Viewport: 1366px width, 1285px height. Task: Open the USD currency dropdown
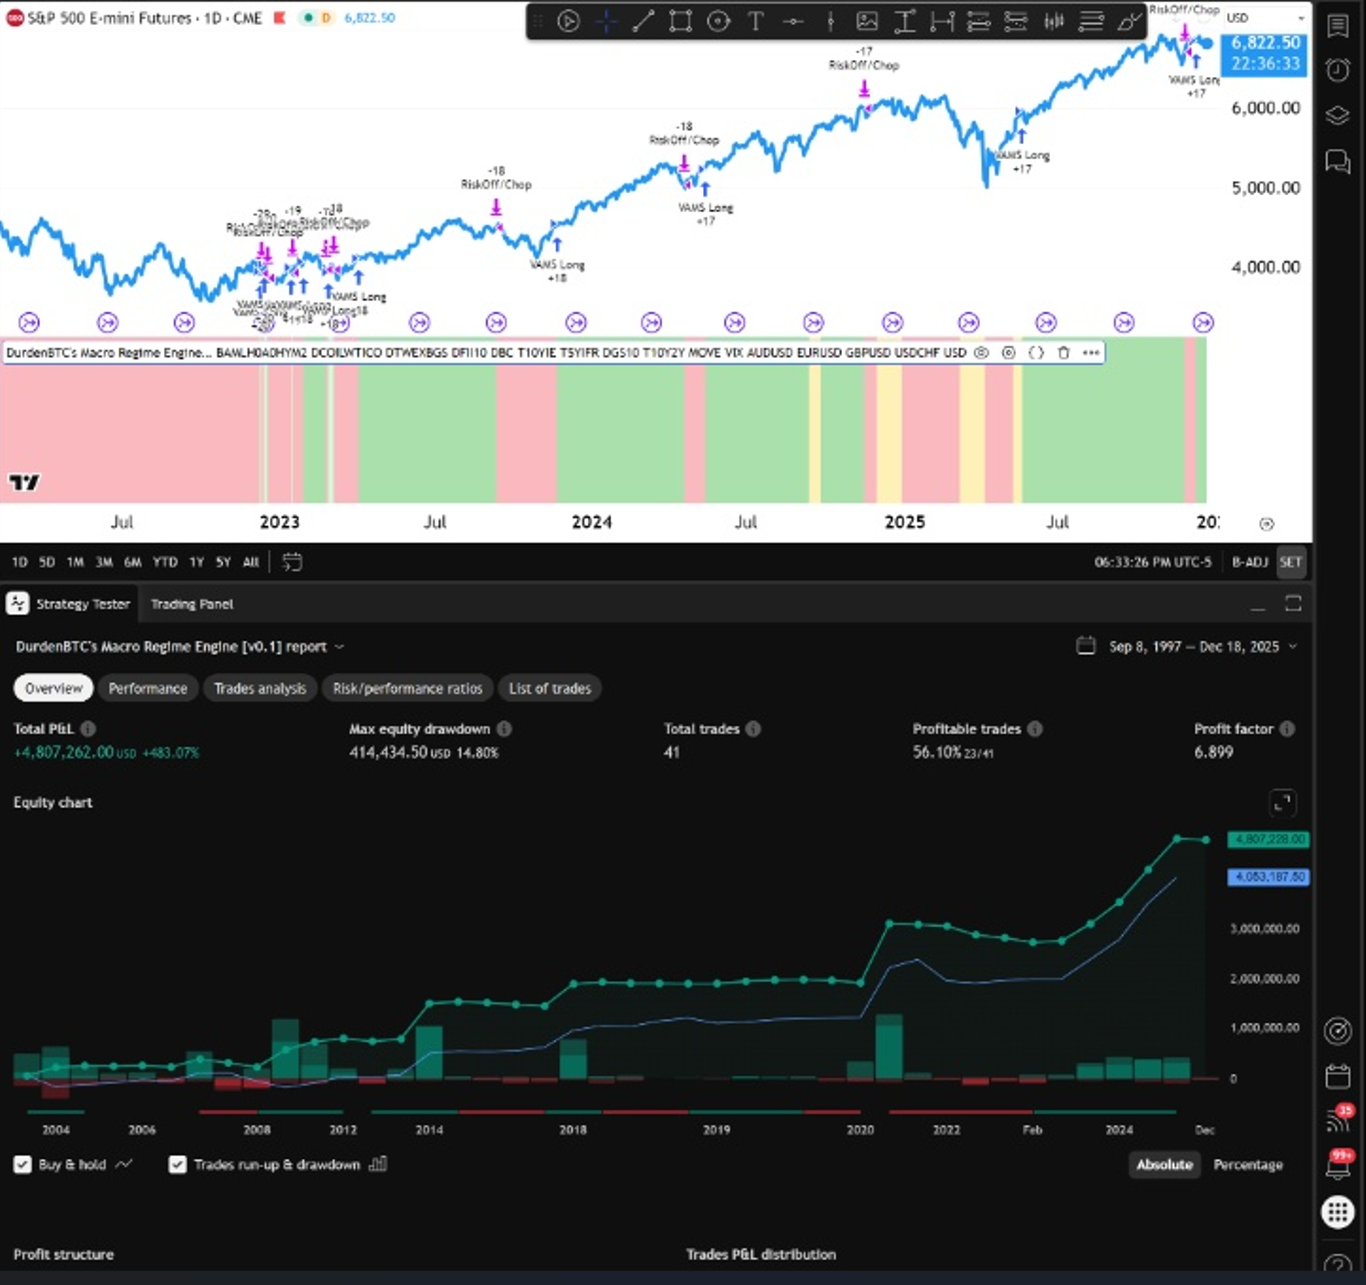pos(1265,18)
